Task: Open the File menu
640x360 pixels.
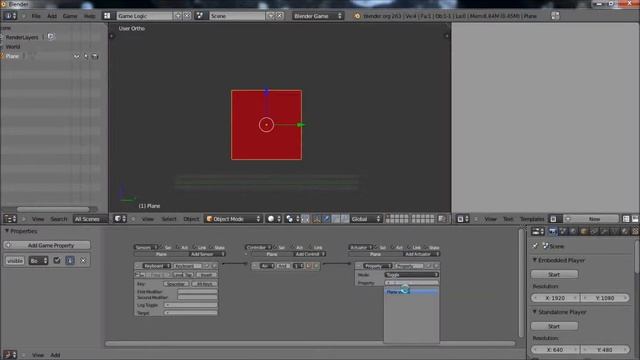Action: point(36,16)
